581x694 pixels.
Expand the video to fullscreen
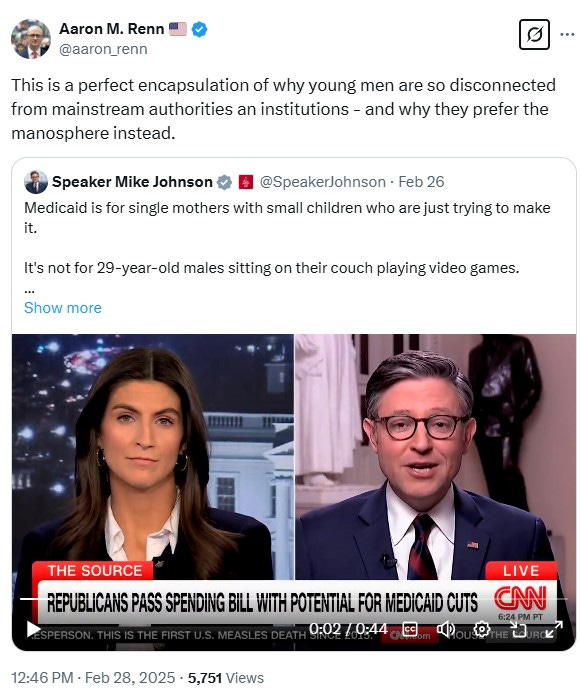point(554,629)
